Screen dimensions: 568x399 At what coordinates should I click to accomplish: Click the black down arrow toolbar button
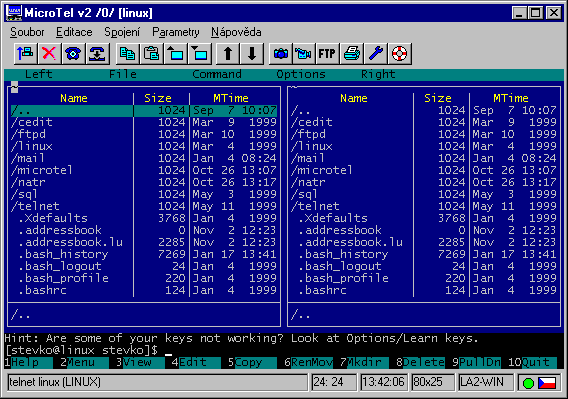click(252, 54)
